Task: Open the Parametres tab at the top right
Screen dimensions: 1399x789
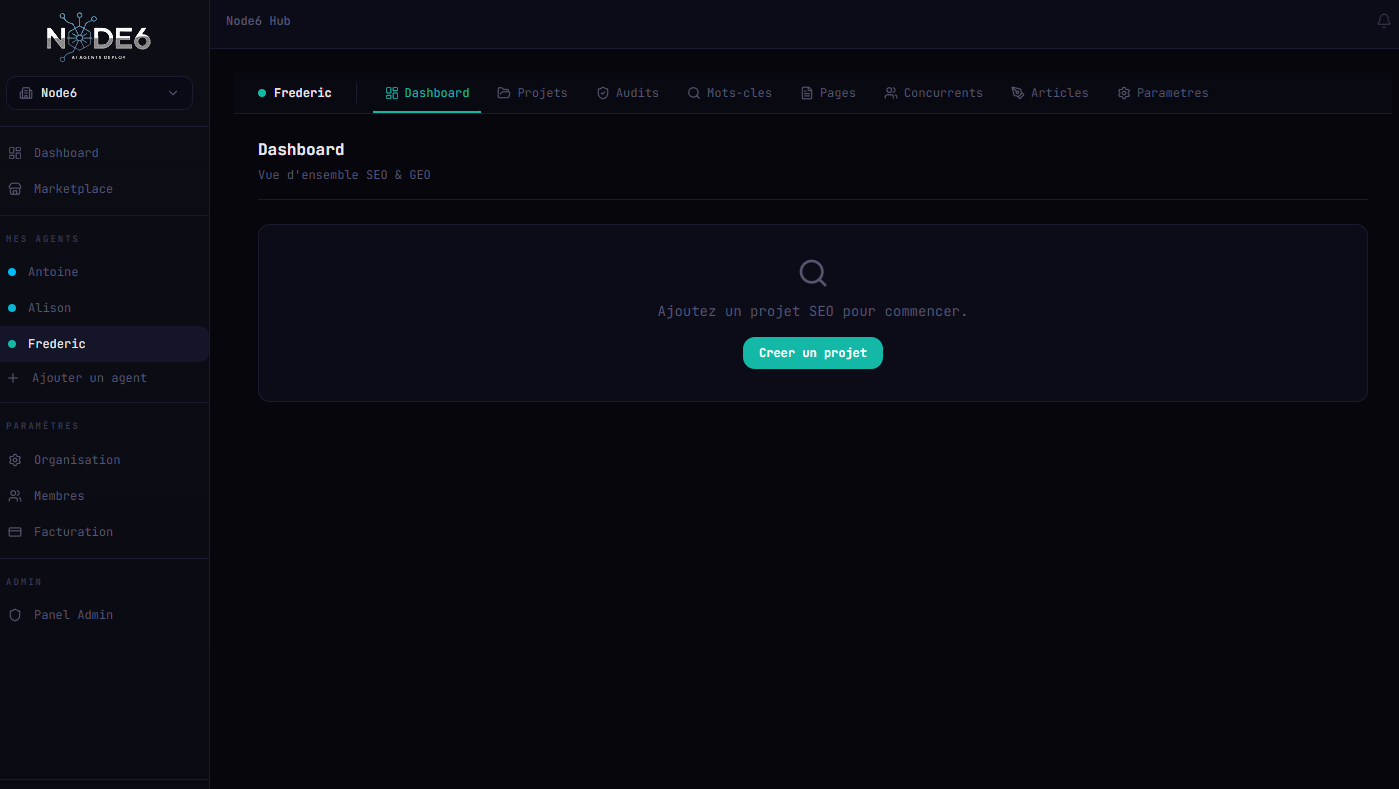Action: pyautogui.click(x=1163, y=92)
